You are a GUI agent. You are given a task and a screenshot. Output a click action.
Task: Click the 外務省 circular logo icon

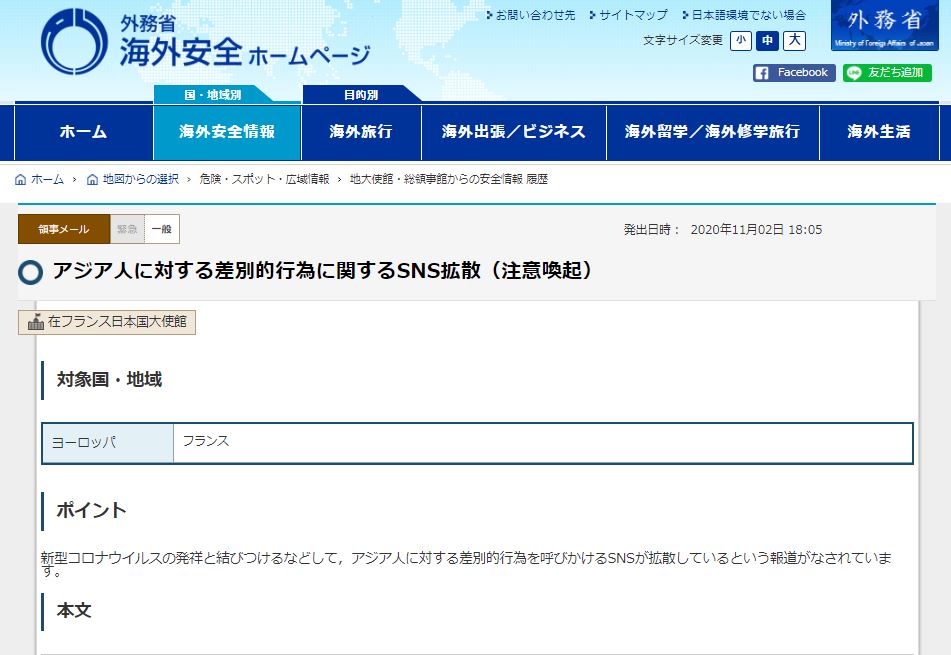pos(74,42)
